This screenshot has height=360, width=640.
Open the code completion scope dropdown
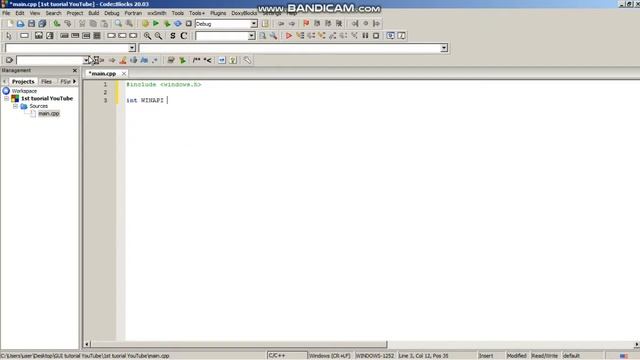[132, 48]
